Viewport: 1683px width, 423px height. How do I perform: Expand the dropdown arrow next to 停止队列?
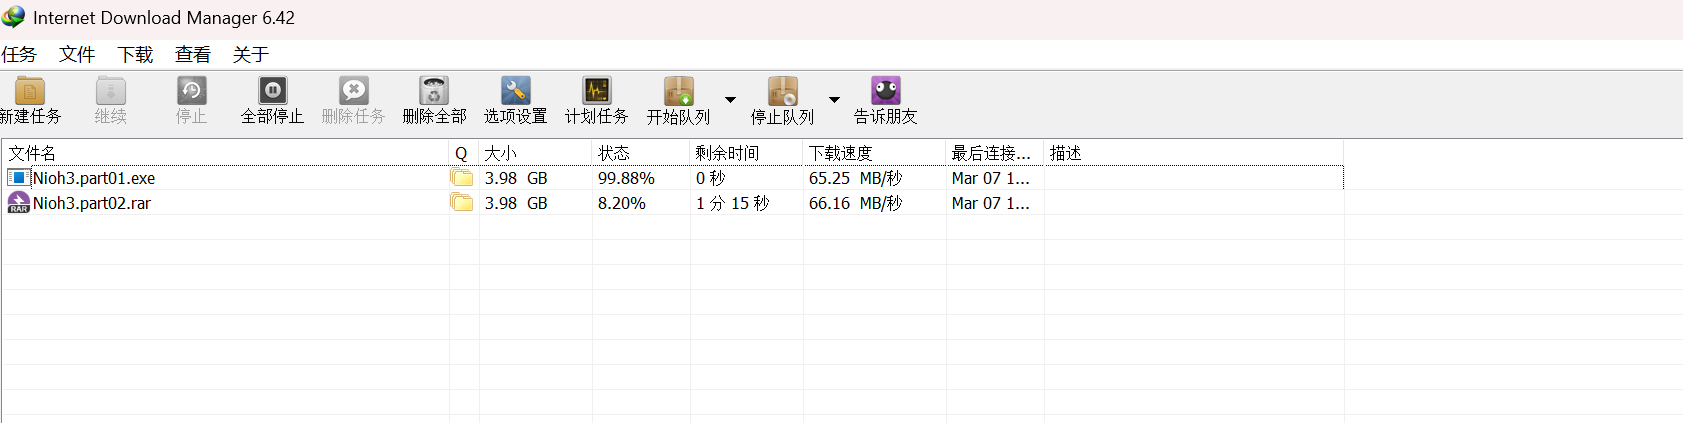[834, 99]
